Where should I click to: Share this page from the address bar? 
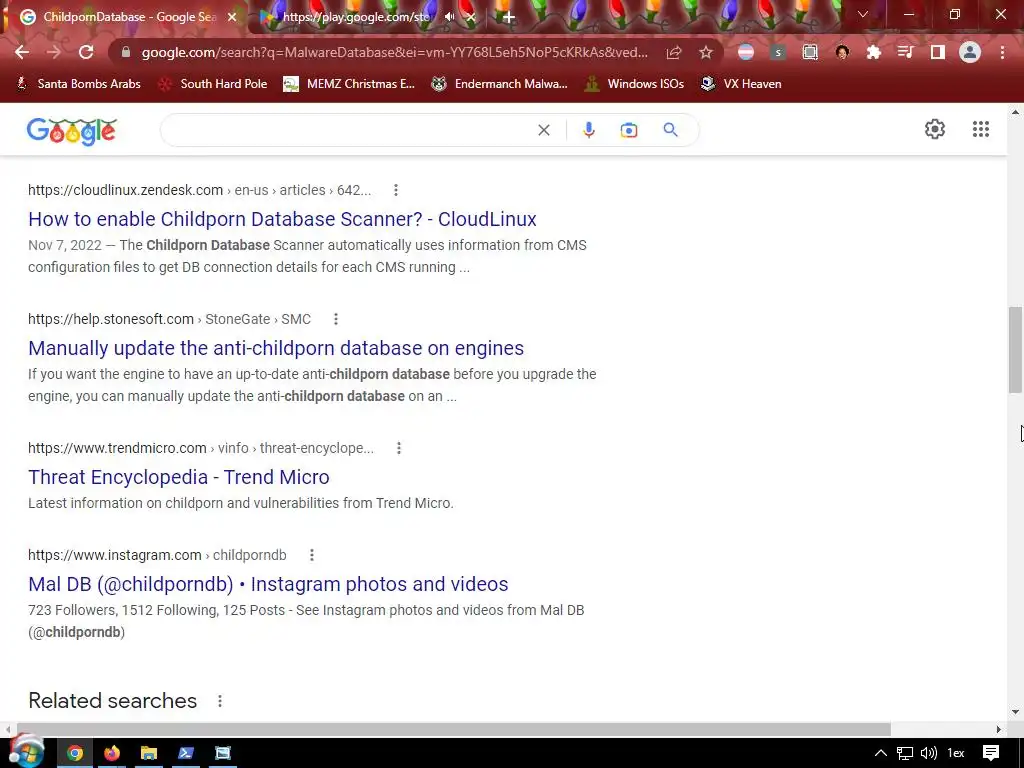tap(674, 52)
